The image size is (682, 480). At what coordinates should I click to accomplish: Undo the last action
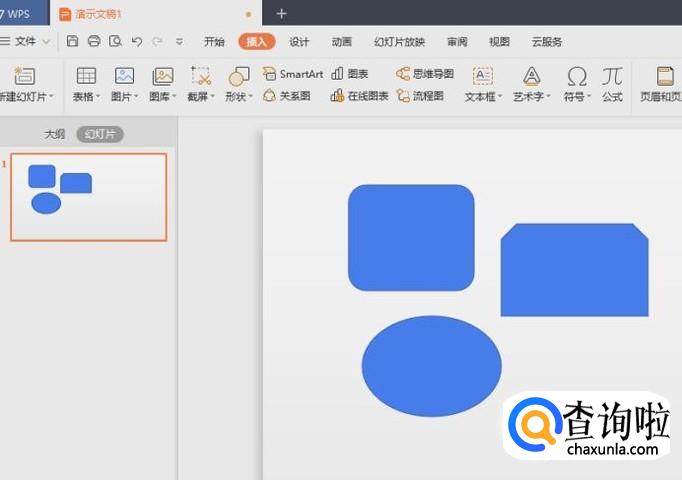click(x=137, y=41)
